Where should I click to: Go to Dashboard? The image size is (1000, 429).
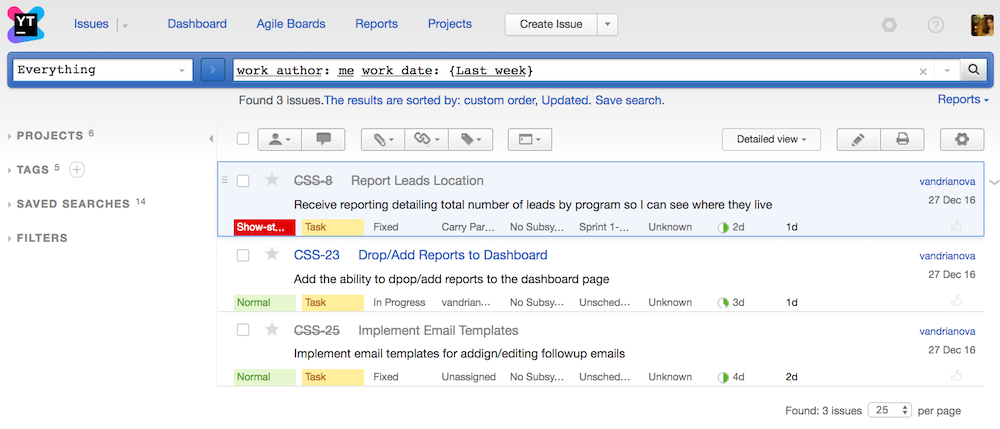tap(197, 24)
